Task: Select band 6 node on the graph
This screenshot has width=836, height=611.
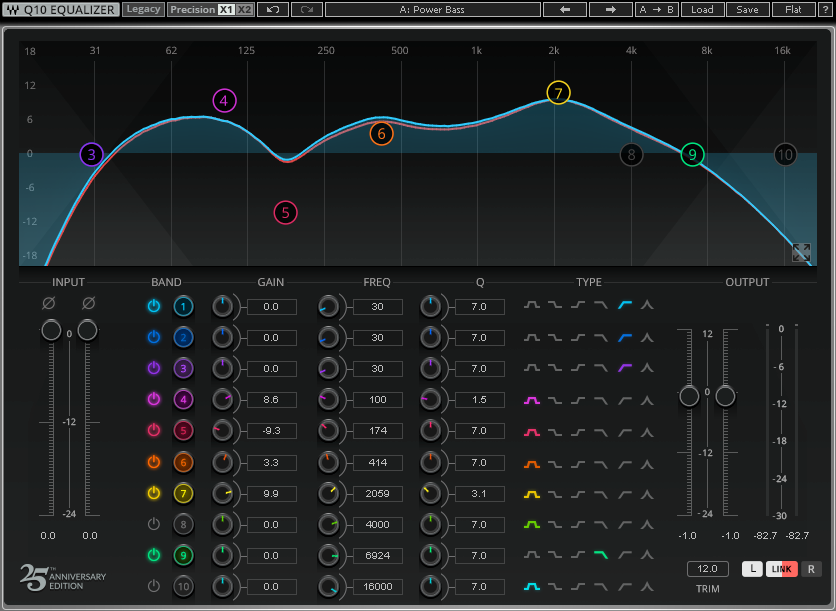Action: (x=381, y=134)
